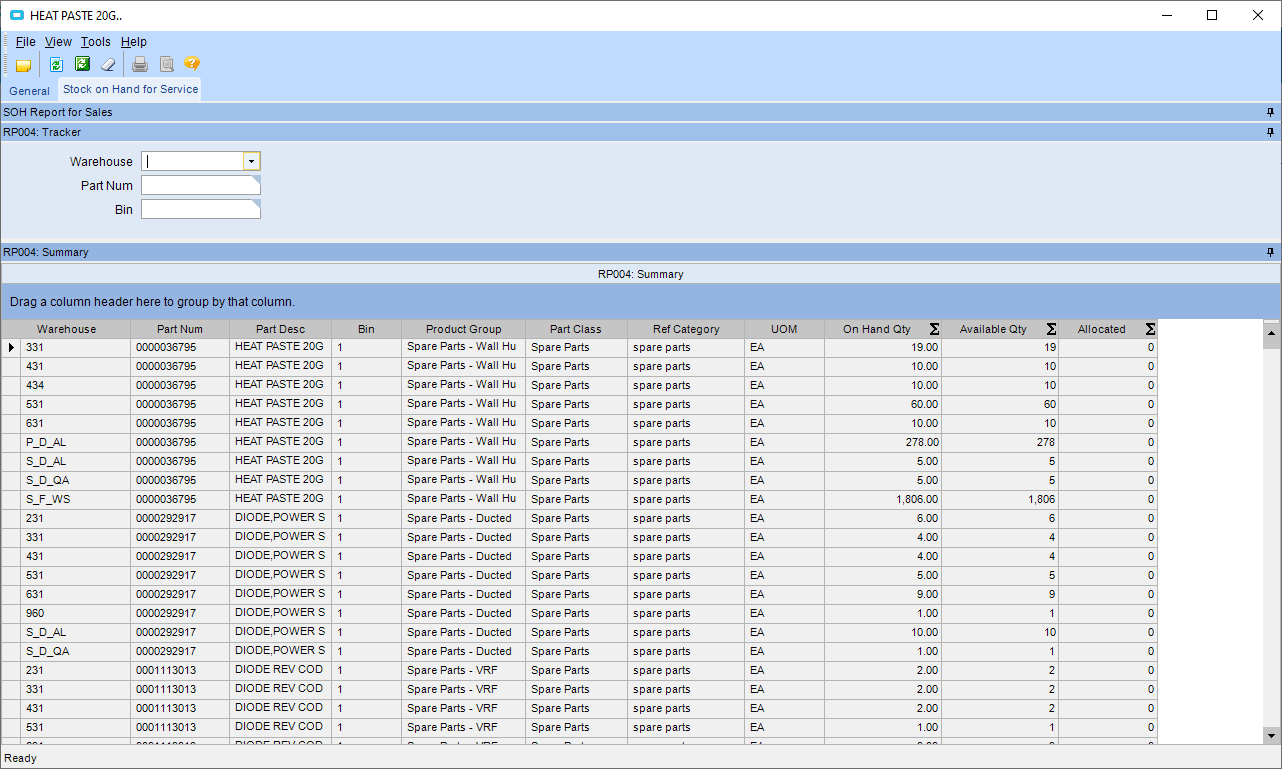1282x769 pixels.
Task: Click the Print toolbar icon
Action: pos(140,65)
